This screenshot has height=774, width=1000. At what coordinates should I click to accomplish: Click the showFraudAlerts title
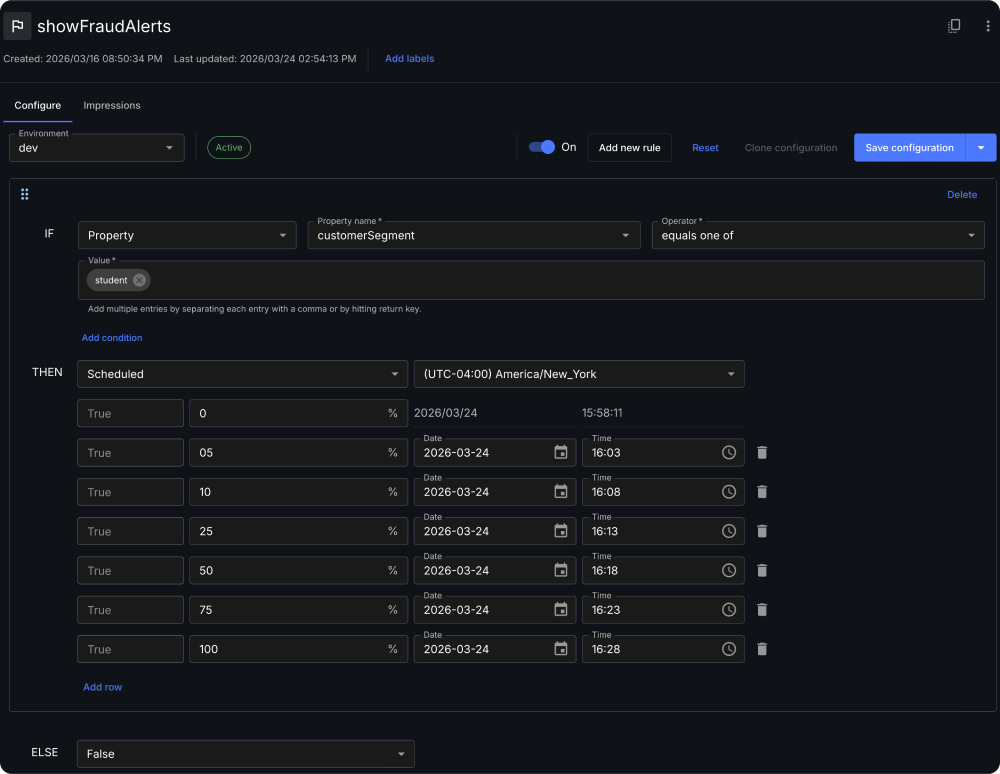(104, 26)
